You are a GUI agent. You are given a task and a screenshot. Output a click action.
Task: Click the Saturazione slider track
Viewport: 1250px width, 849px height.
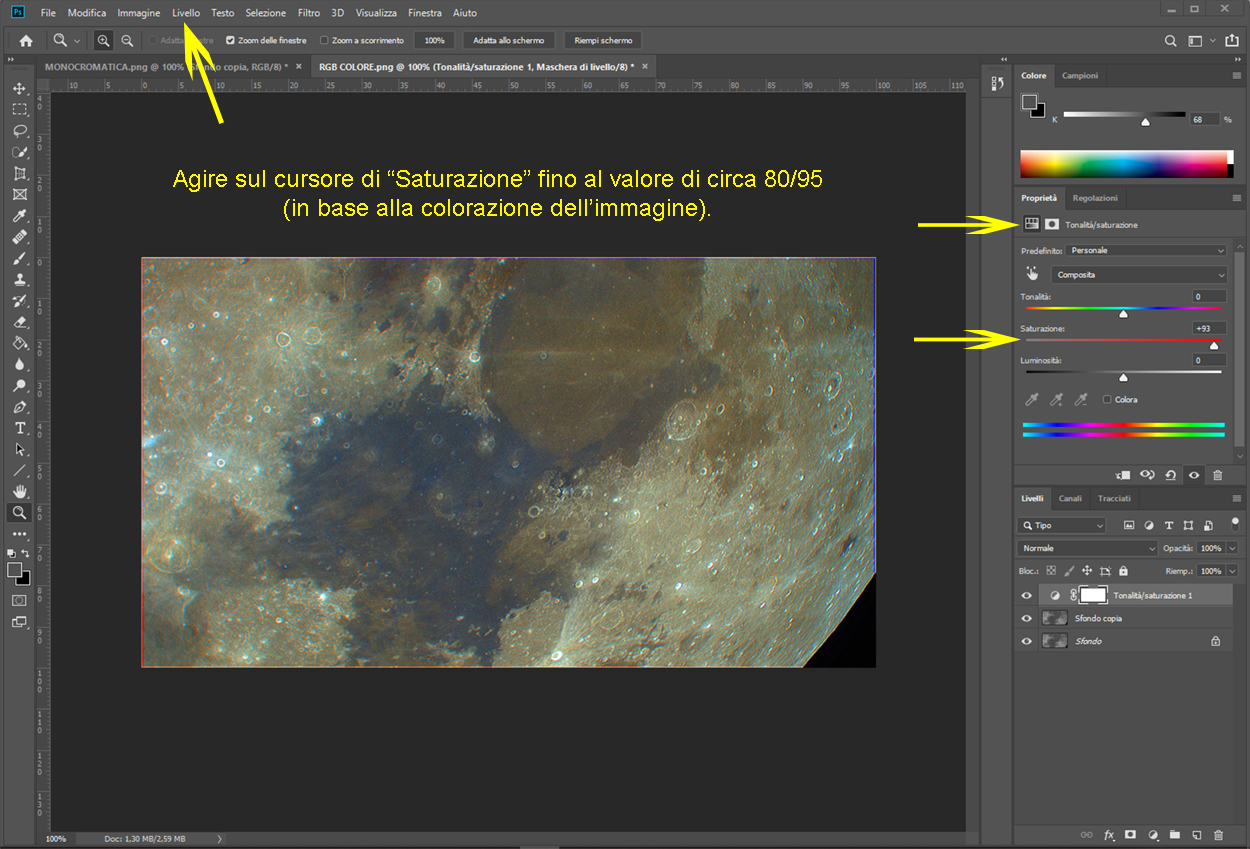click(1122, 340)
